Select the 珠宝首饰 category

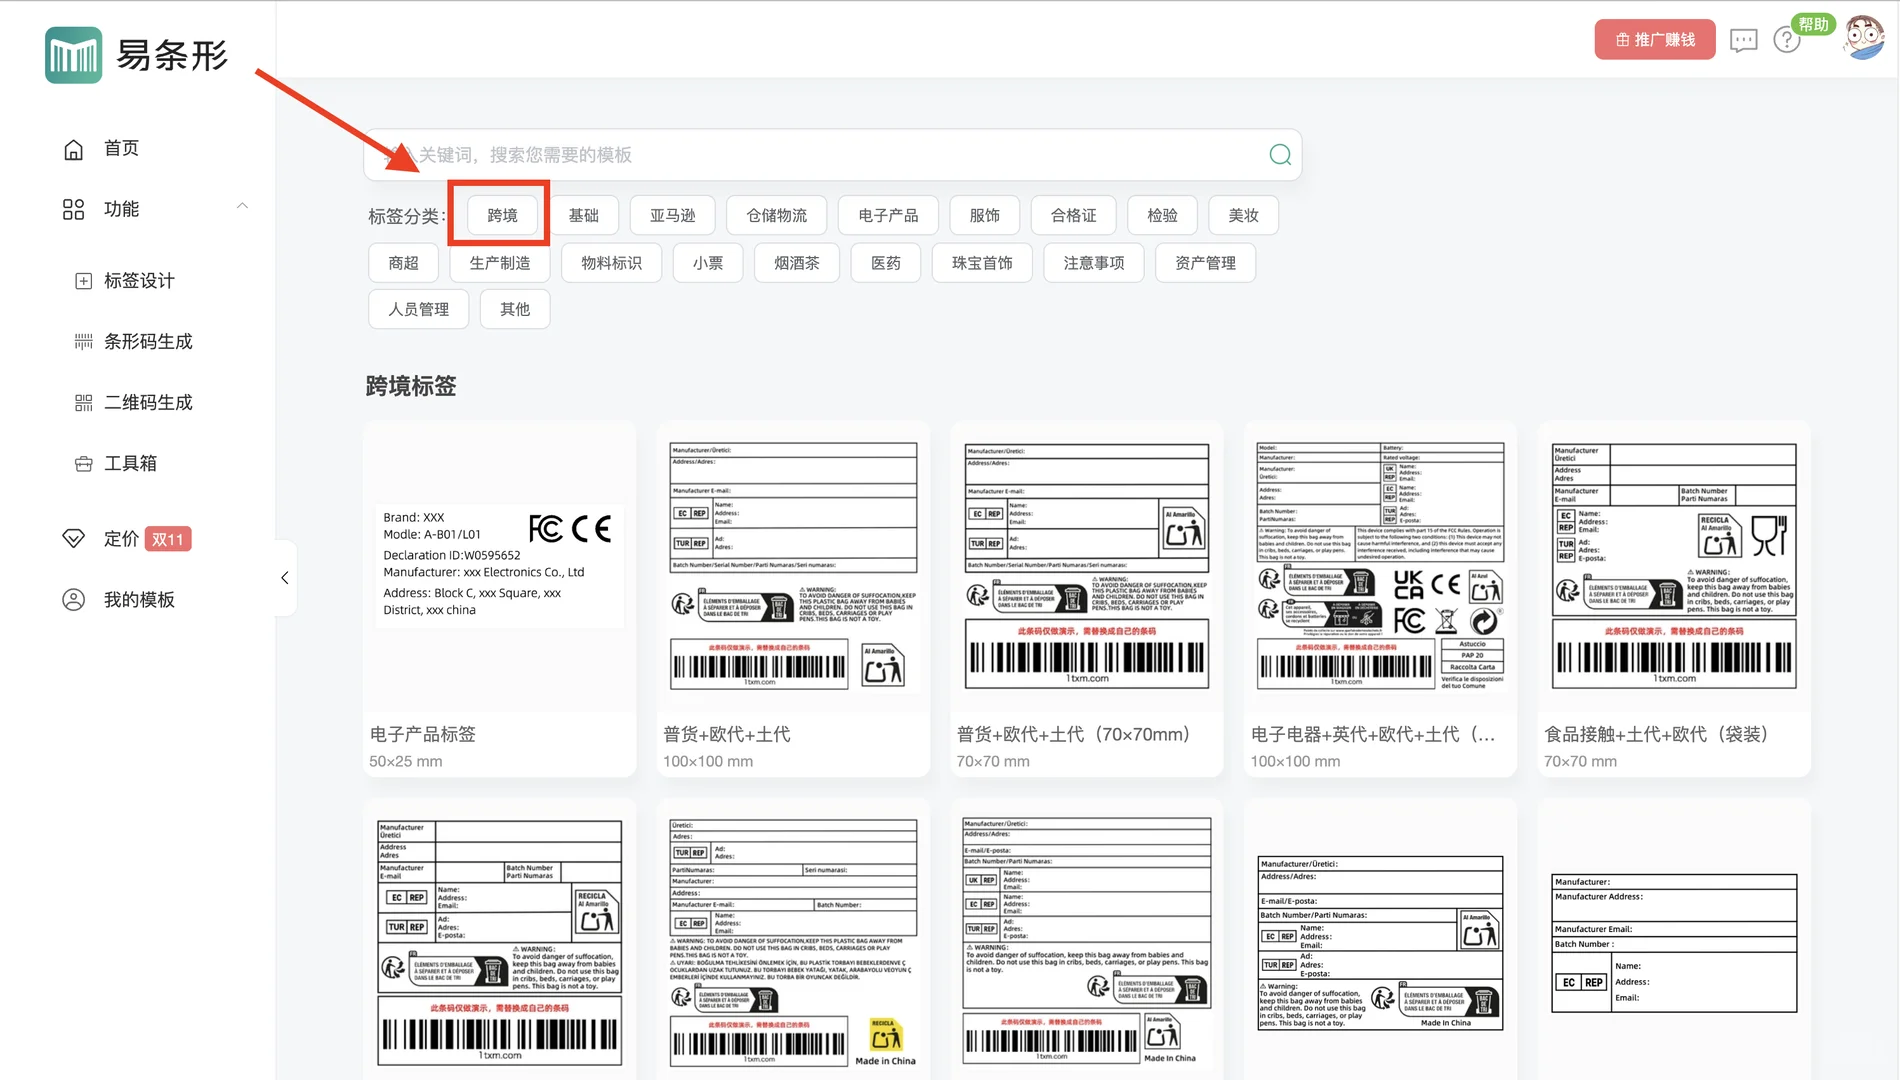coord(982,262)
